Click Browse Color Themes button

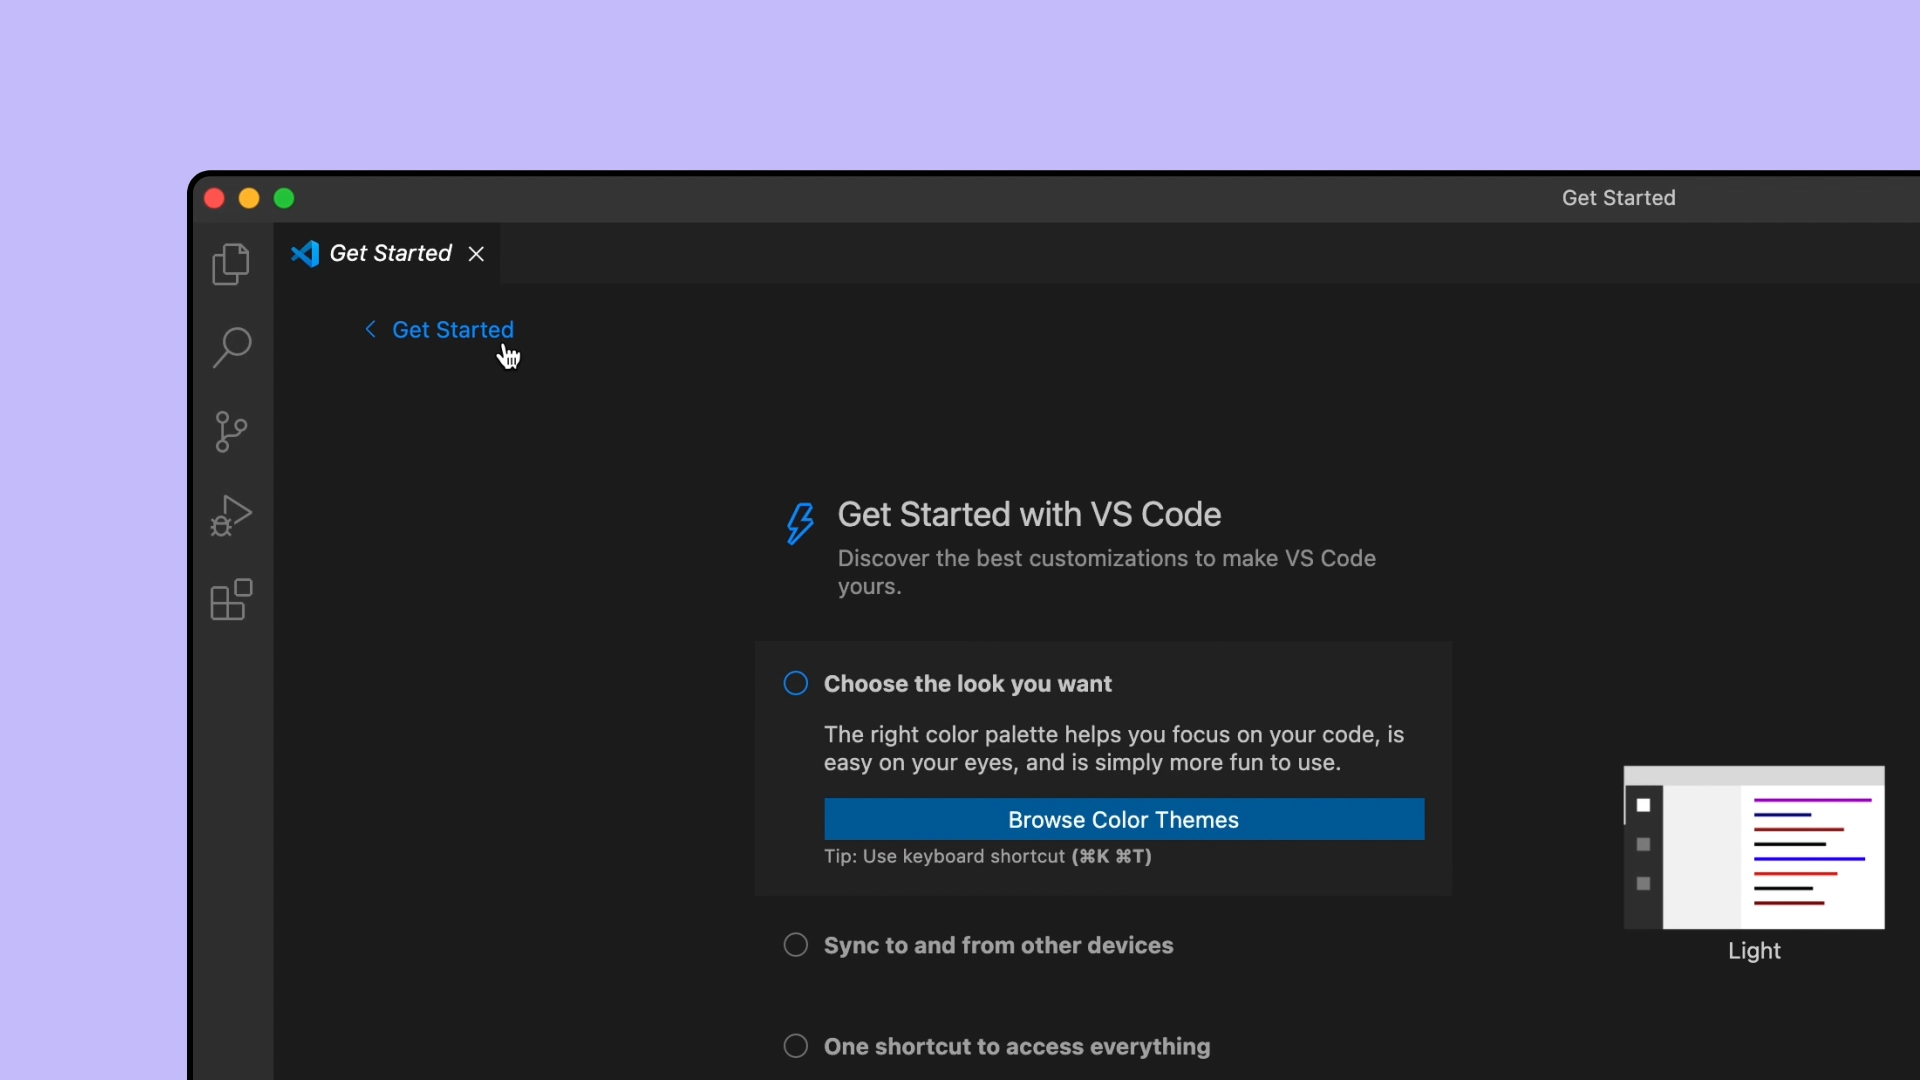(x=1124, y=819)
